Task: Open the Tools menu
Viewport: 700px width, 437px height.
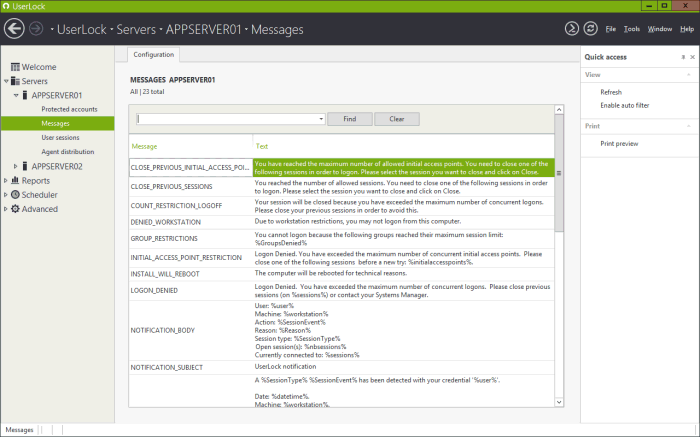Action: [x=632, y=29]
